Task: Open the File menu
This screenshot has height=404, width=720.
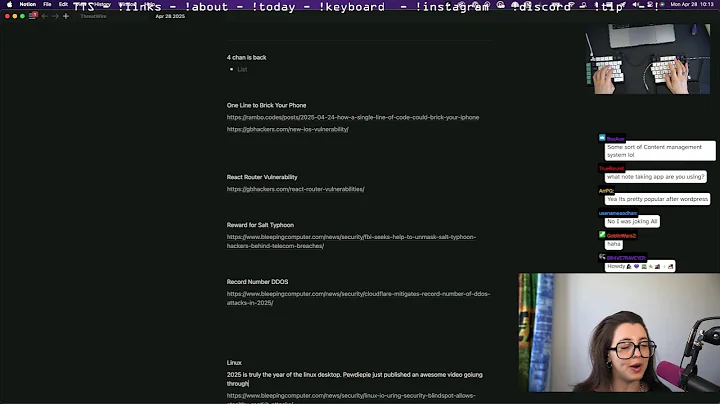Action: pyautogui.click(x=47, y=4)
